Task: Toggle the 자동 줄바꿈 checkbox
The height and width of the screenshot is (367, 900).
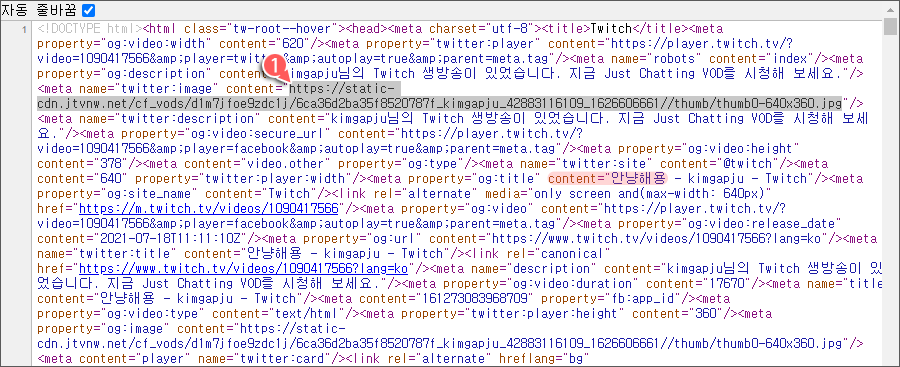Action: coord(88,10)
